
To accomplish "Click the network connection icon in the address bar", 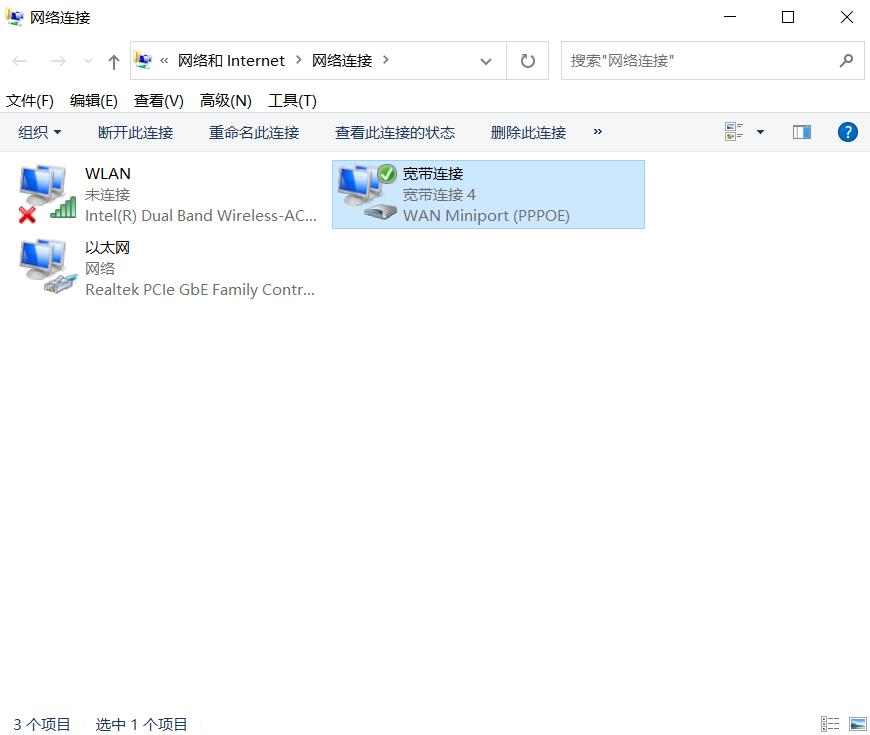I will pyautogui.click(x=145, y=60).
